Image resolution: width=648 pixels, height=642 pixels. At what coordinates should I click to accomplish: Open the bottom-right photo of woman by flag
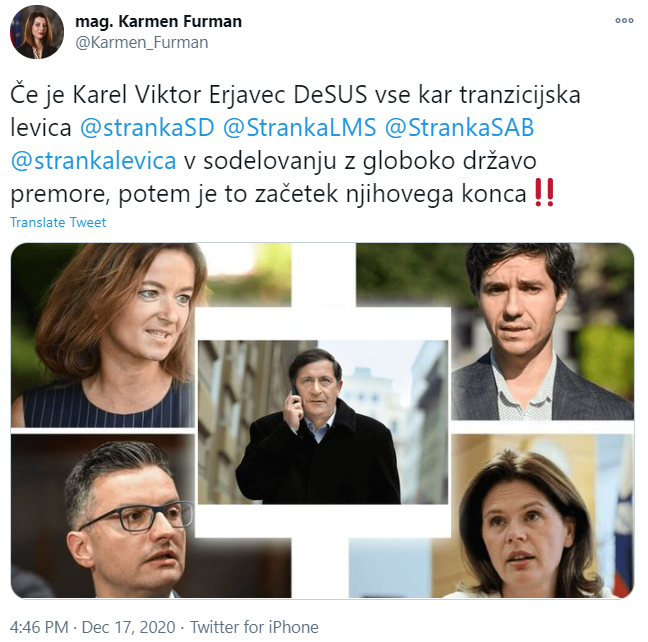pos(542,516)
